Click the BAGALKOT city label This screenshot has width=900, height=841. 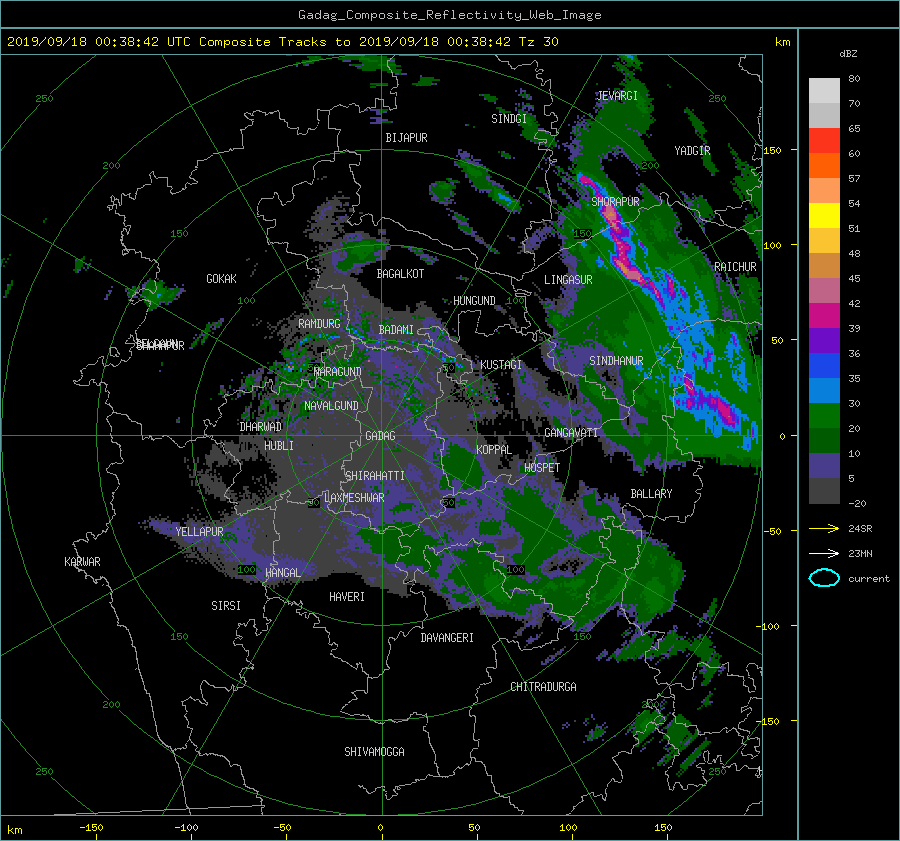[x=400, y=274]
